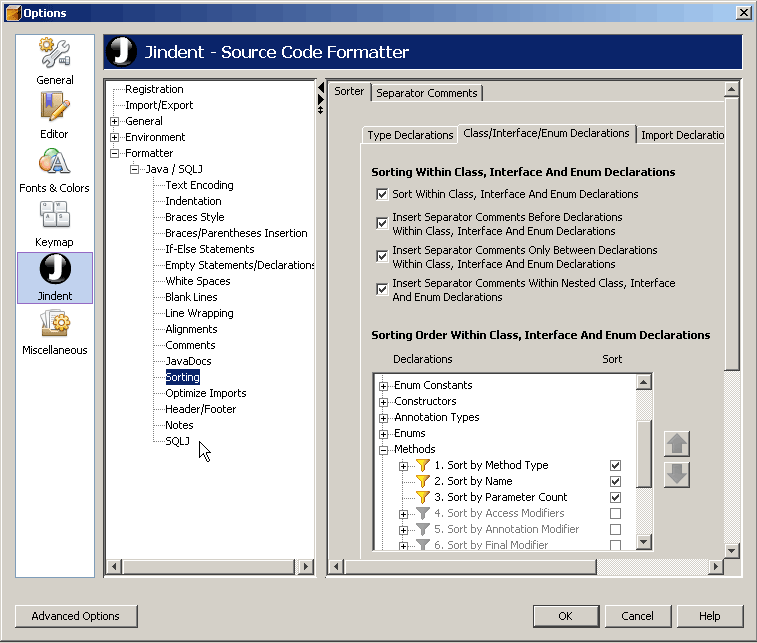Select the Editor category icon

[x=54, y=107]
